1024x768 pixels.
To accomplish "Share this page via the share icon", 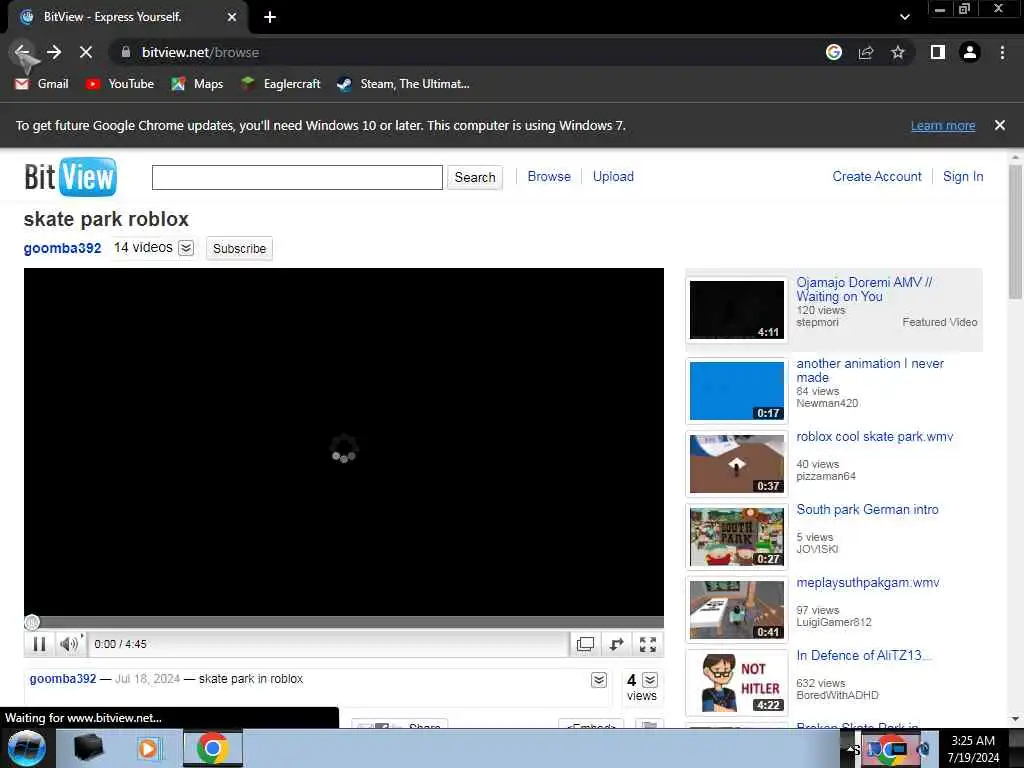I will pyautogui.click(x=866, y=52).
